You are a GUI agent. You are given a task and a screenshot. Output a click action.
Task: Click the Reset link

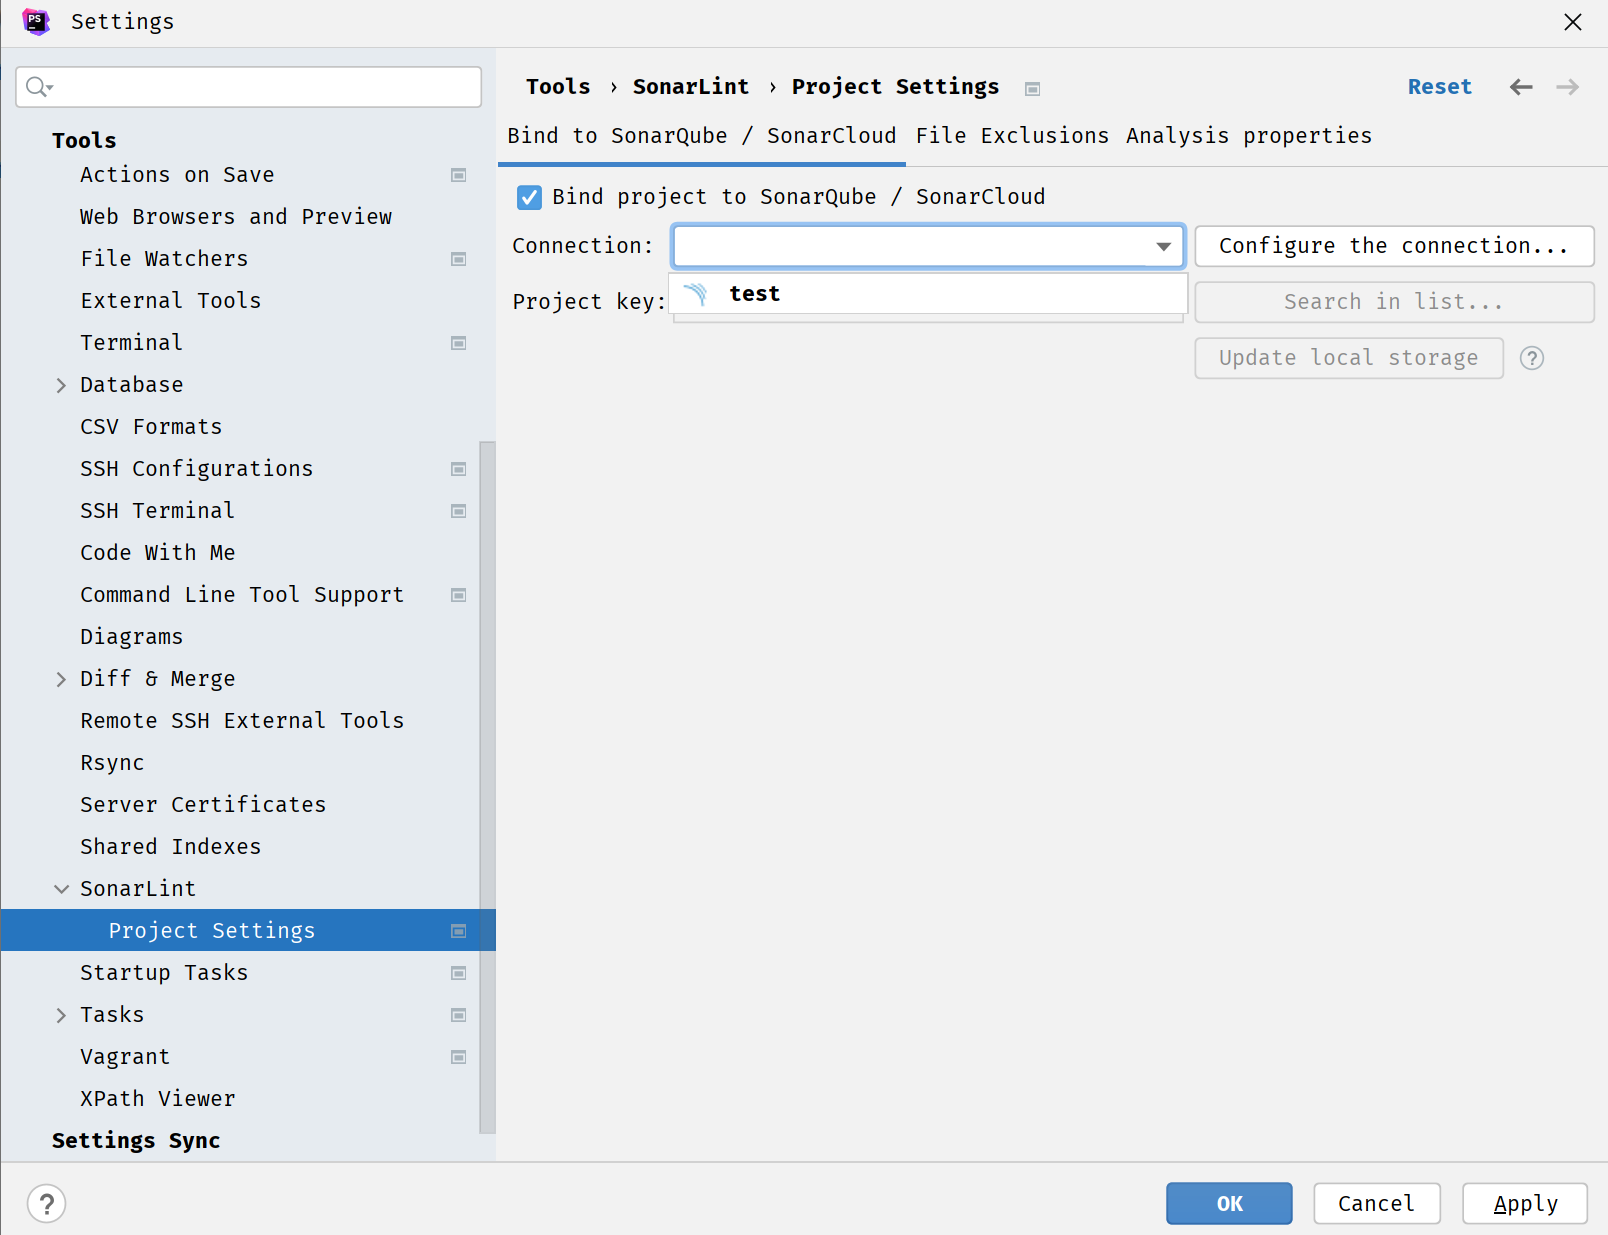1439,87
